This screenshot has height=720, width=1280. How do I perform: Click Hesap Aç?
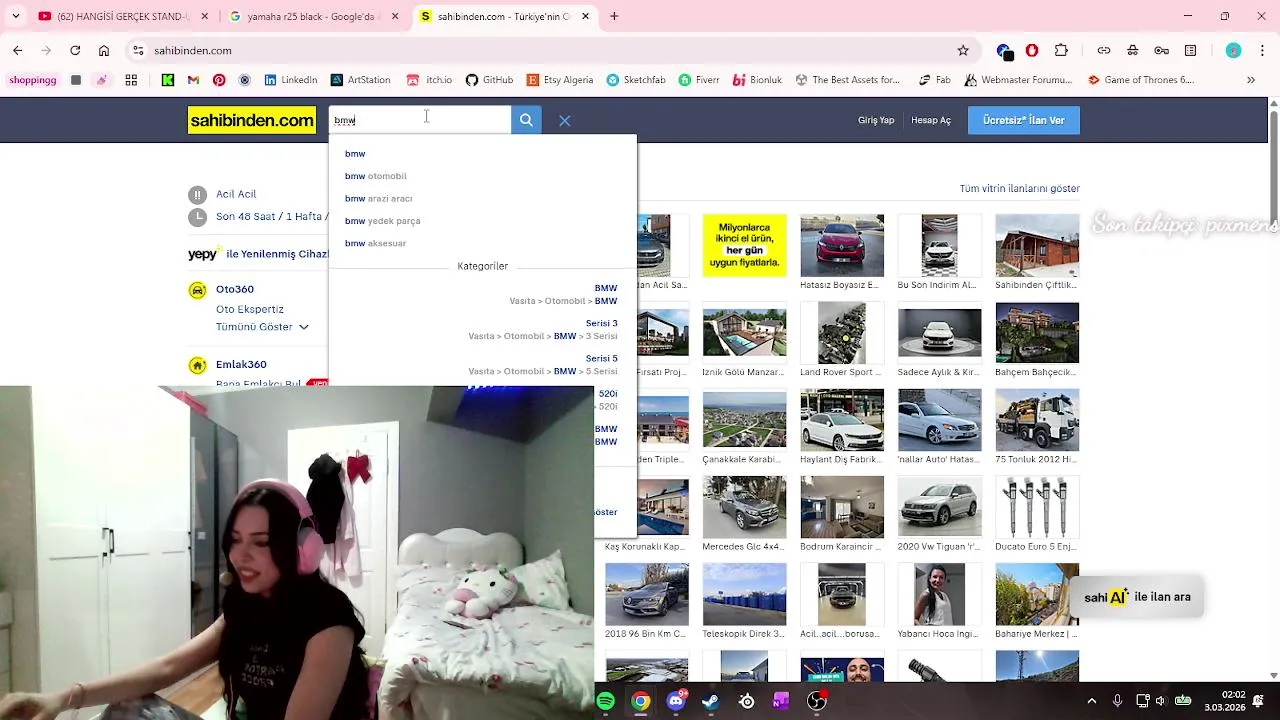tap(931, 120)
